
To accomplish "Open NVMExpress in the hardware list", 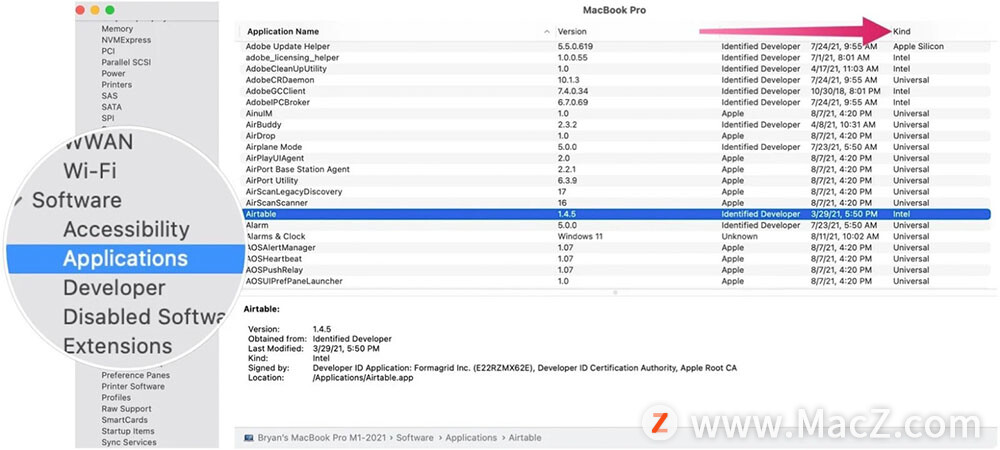I will (126, 40).
